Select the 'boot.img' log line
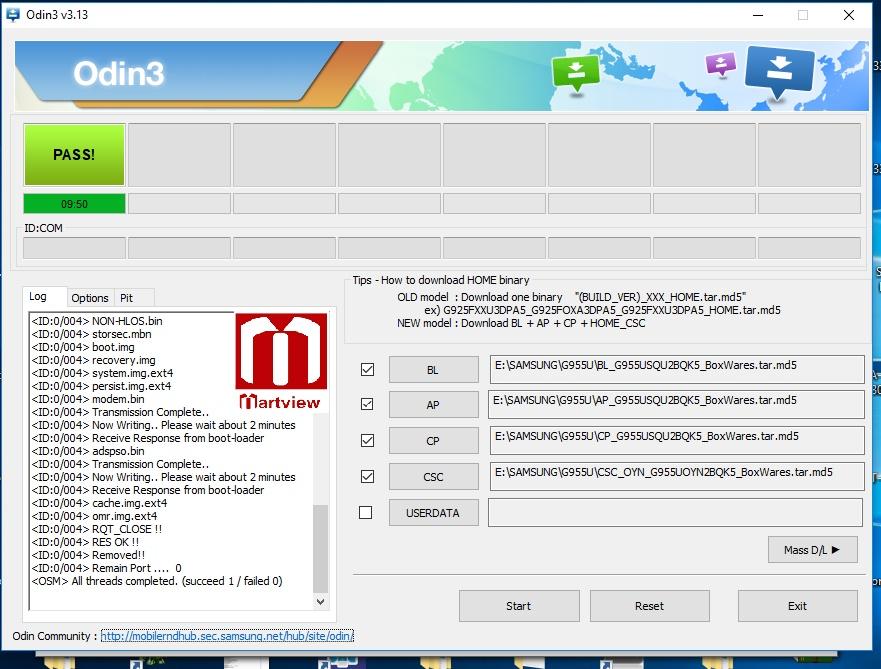 83,347
